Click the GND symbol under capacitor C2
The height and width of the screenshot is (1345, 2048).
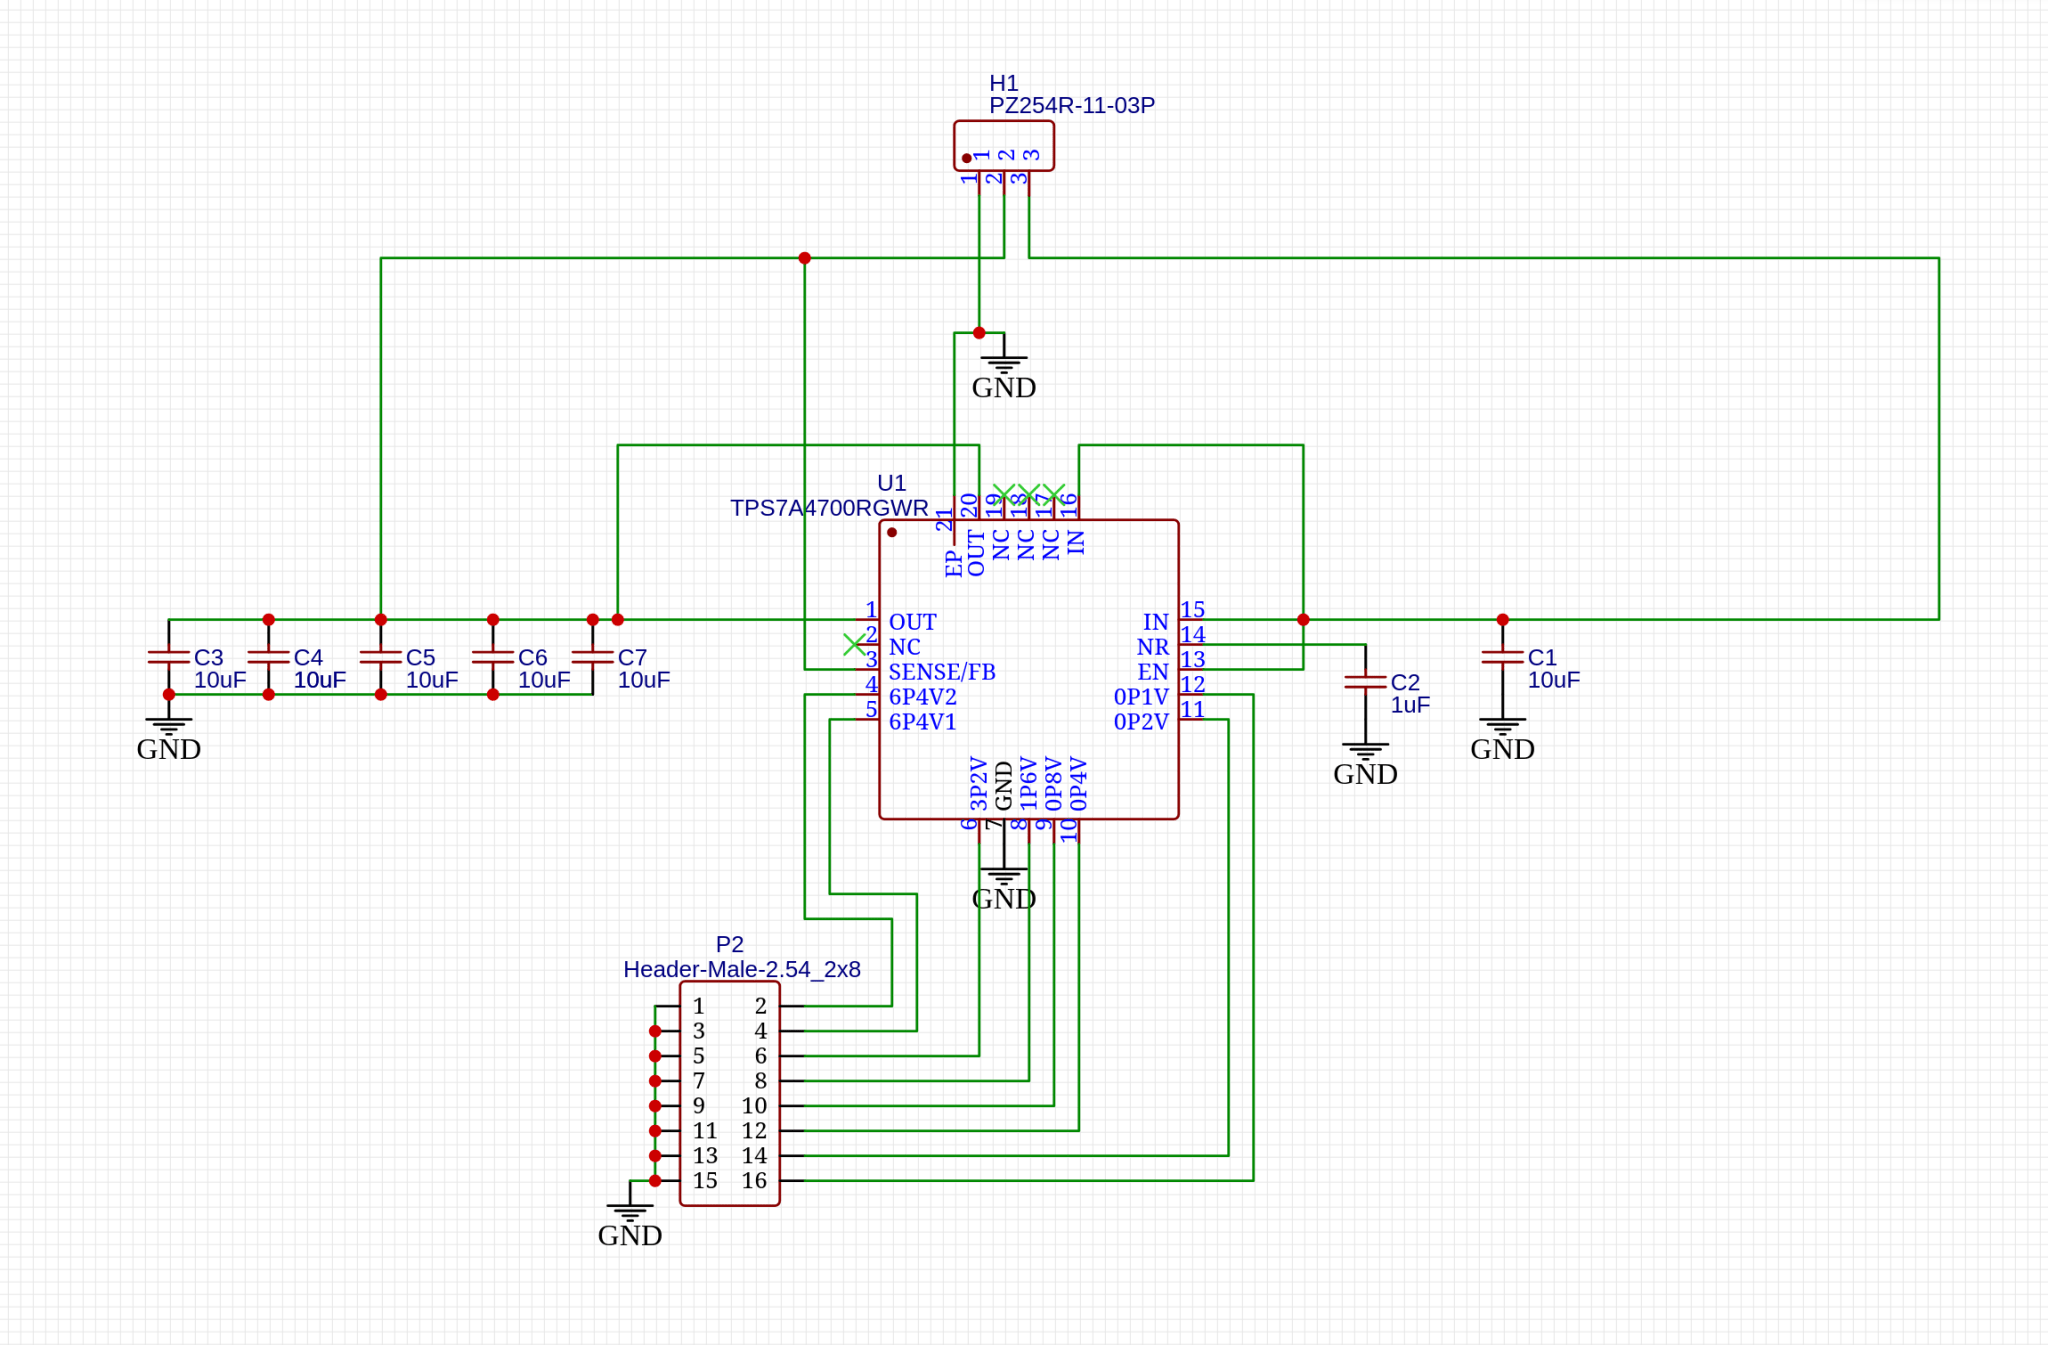1365,761
